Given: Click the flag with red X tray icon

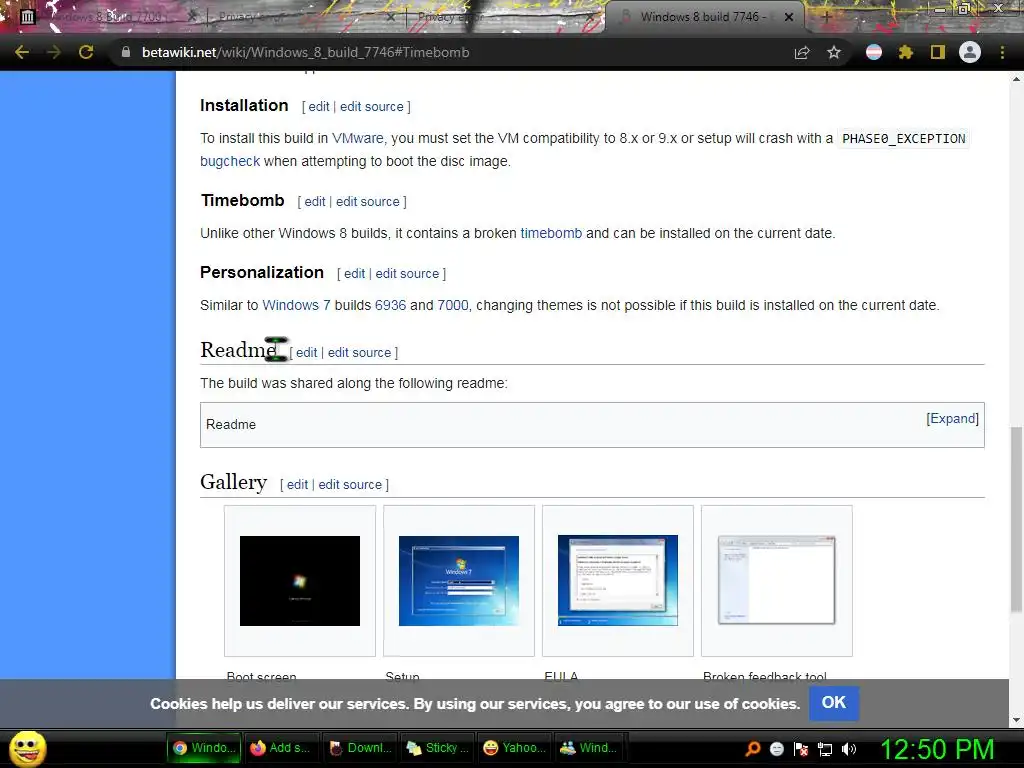Looking at the screenshot, I should coord(801,749).
